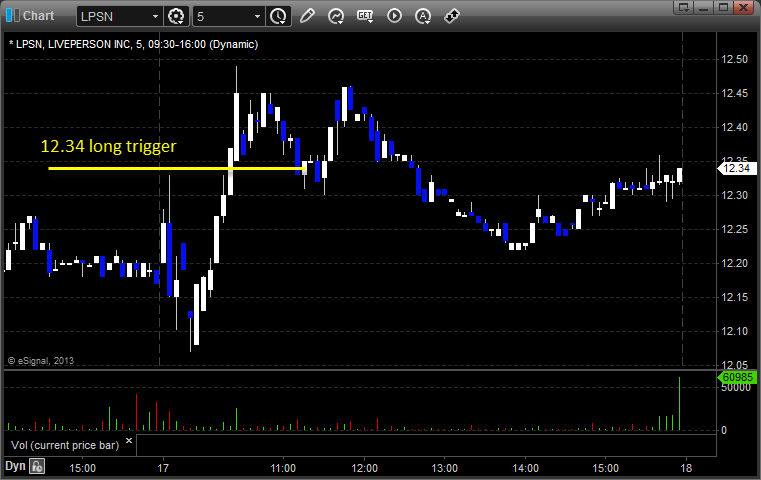Click the 12.34 current price marker

coord(737,168)
